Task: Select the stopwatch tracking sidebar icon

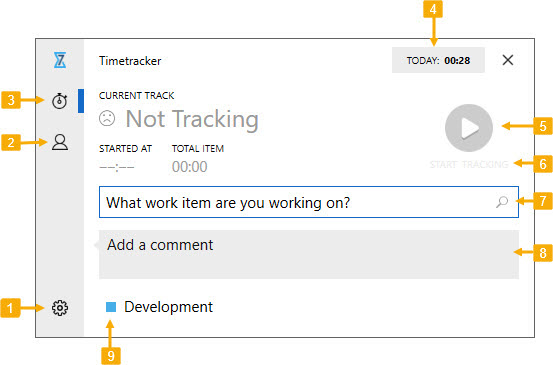Action: (60, 101)
